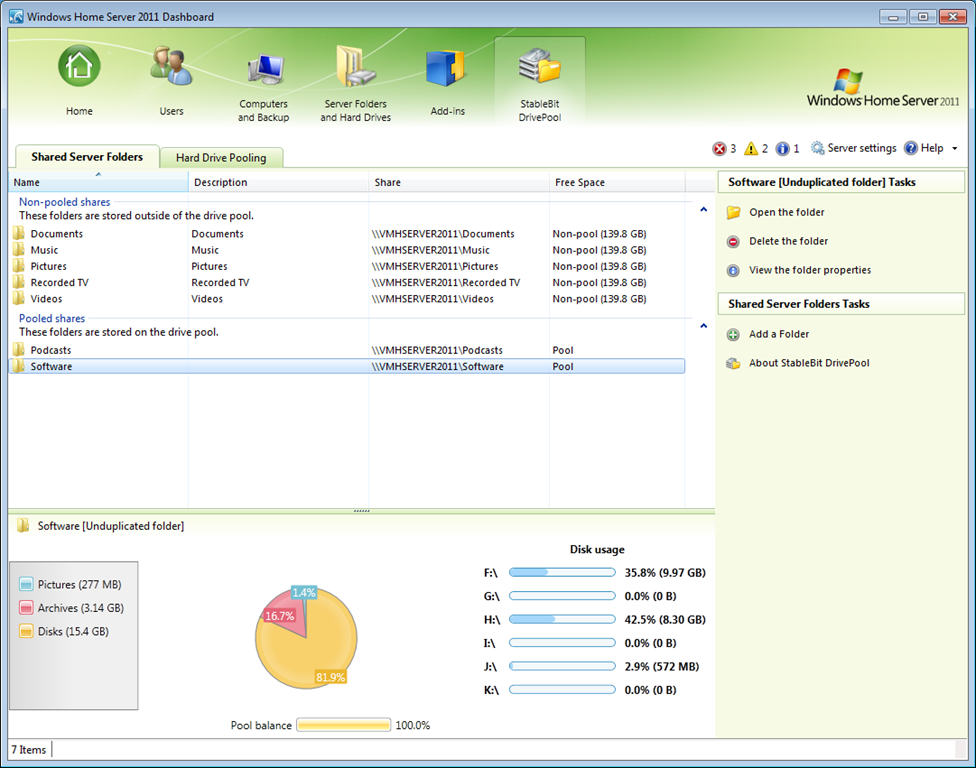Click the blue Help question mark icon
The width and height of the screenshot is (976, 768).
(x=911, y=148)
